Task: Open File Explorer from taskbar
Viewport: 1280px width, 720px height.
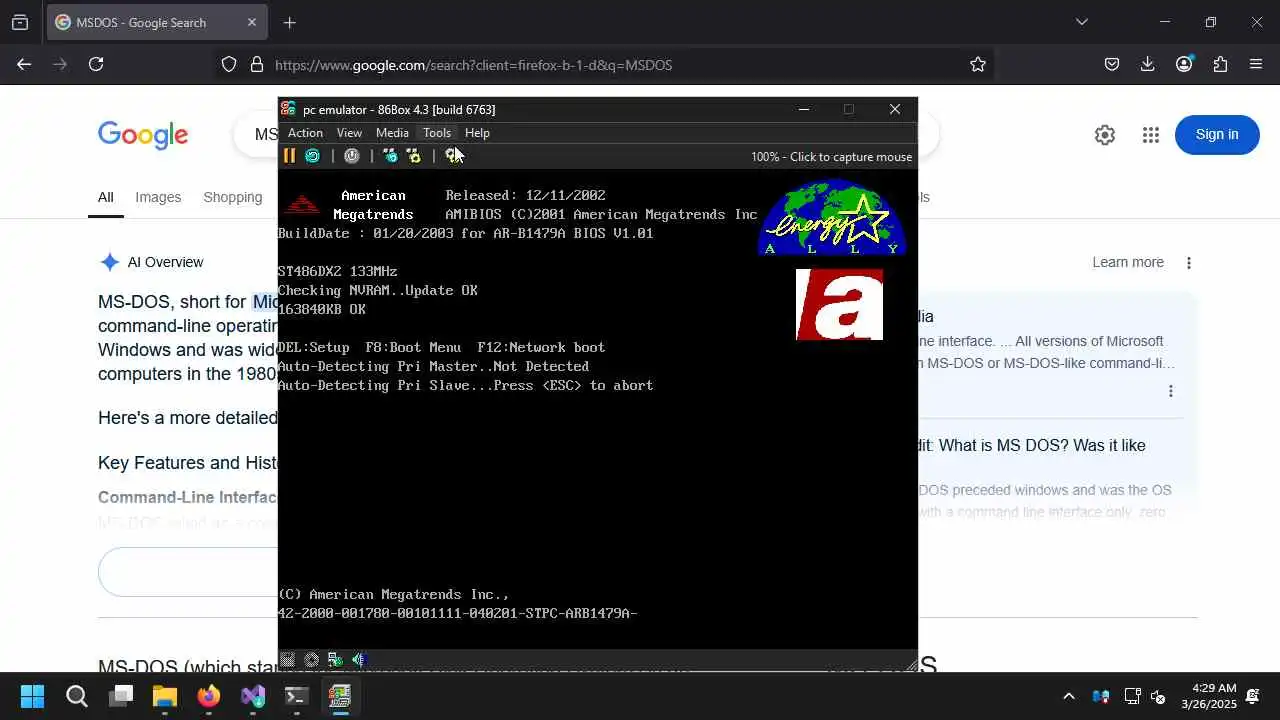Action: click(165, 696)
